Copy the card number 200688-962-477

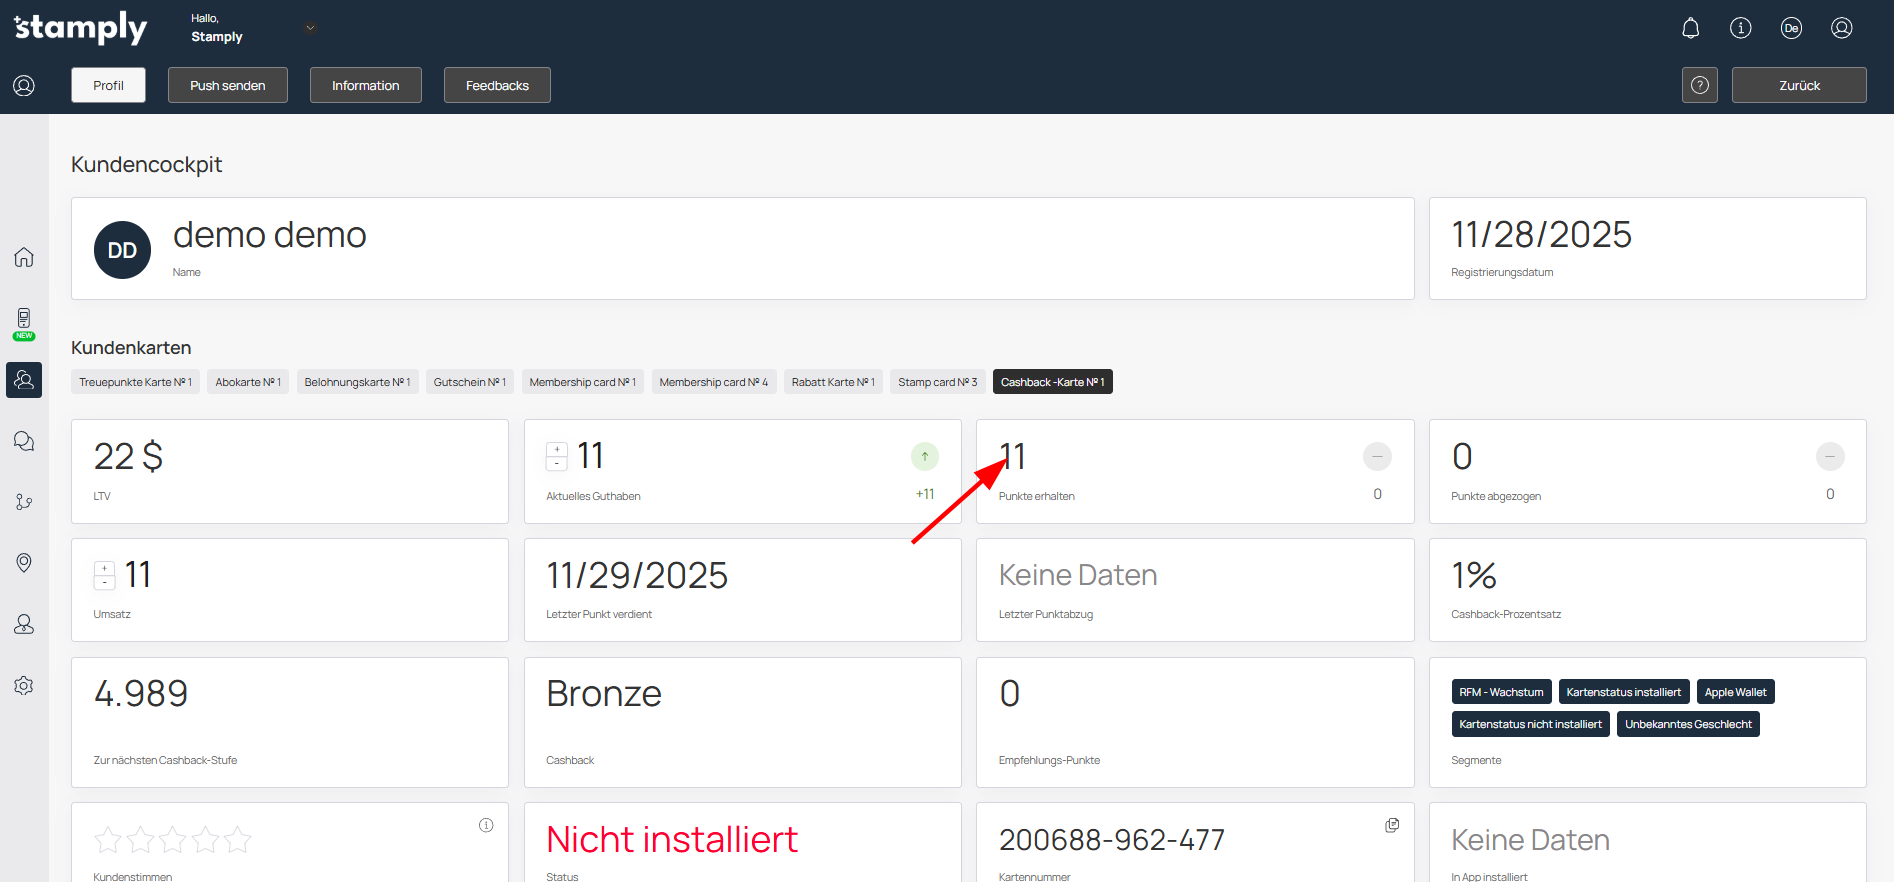[x=1392, y=825]
